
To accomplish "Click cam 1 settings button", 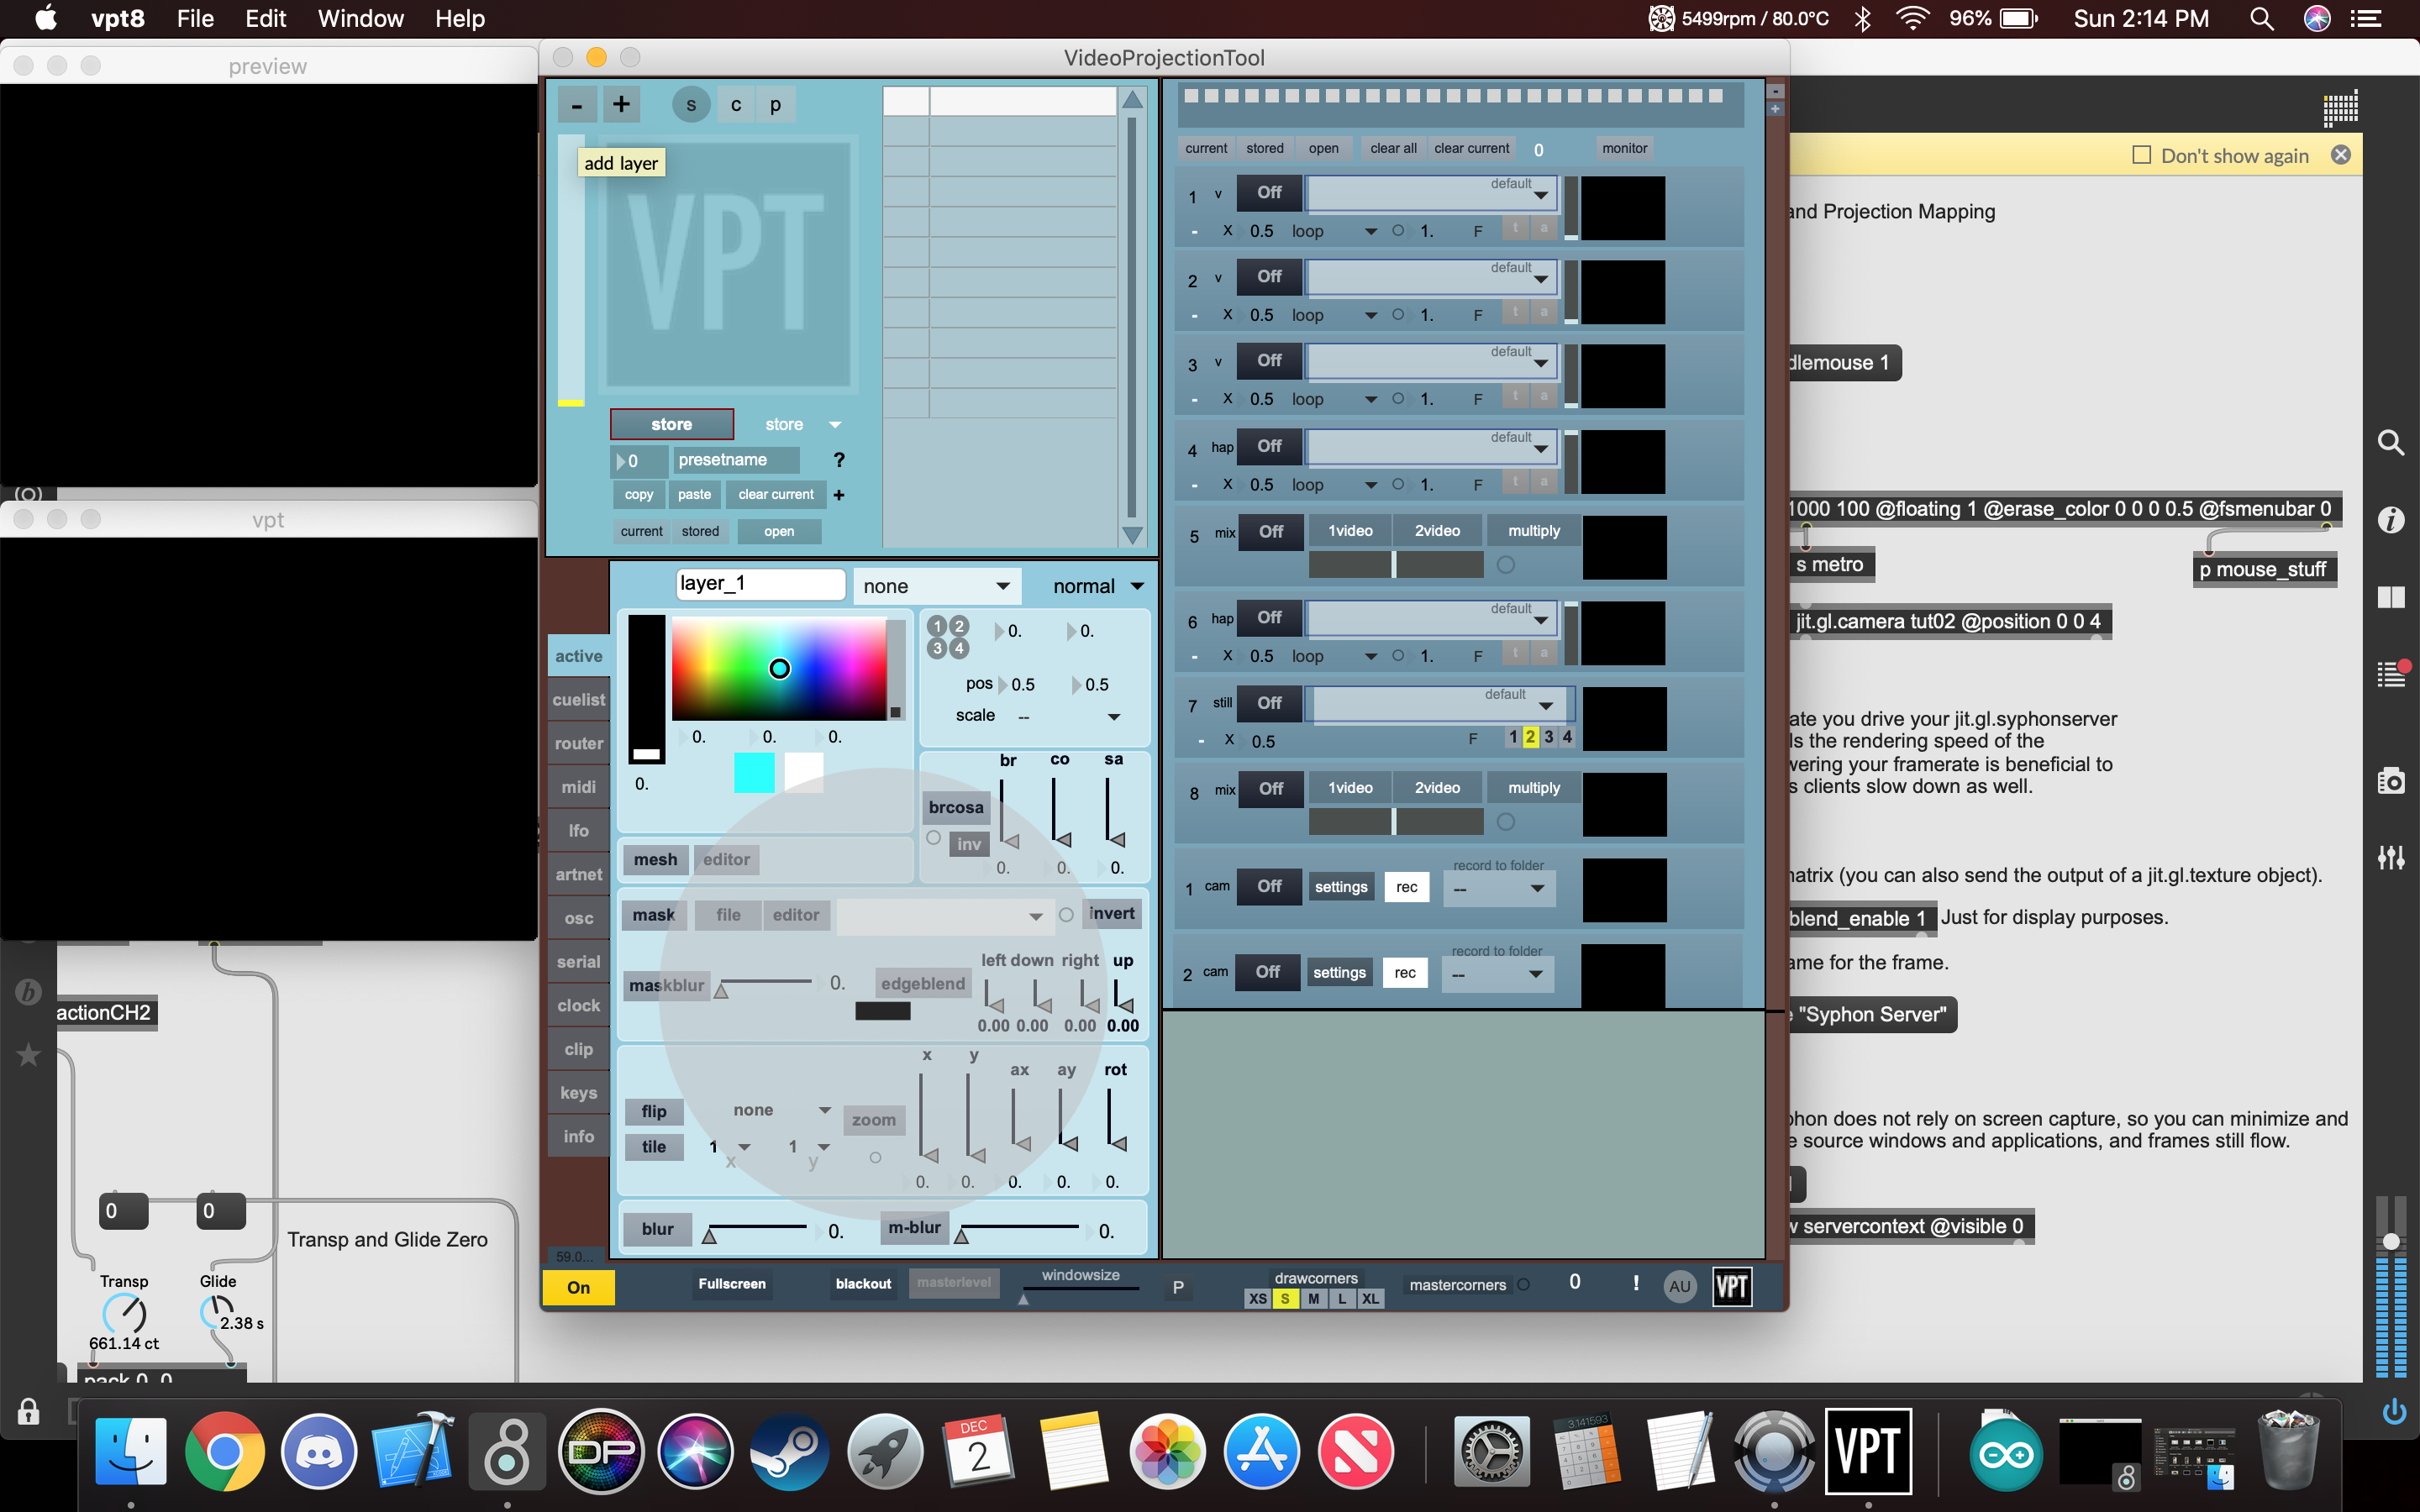I will tap(1341, 887).
